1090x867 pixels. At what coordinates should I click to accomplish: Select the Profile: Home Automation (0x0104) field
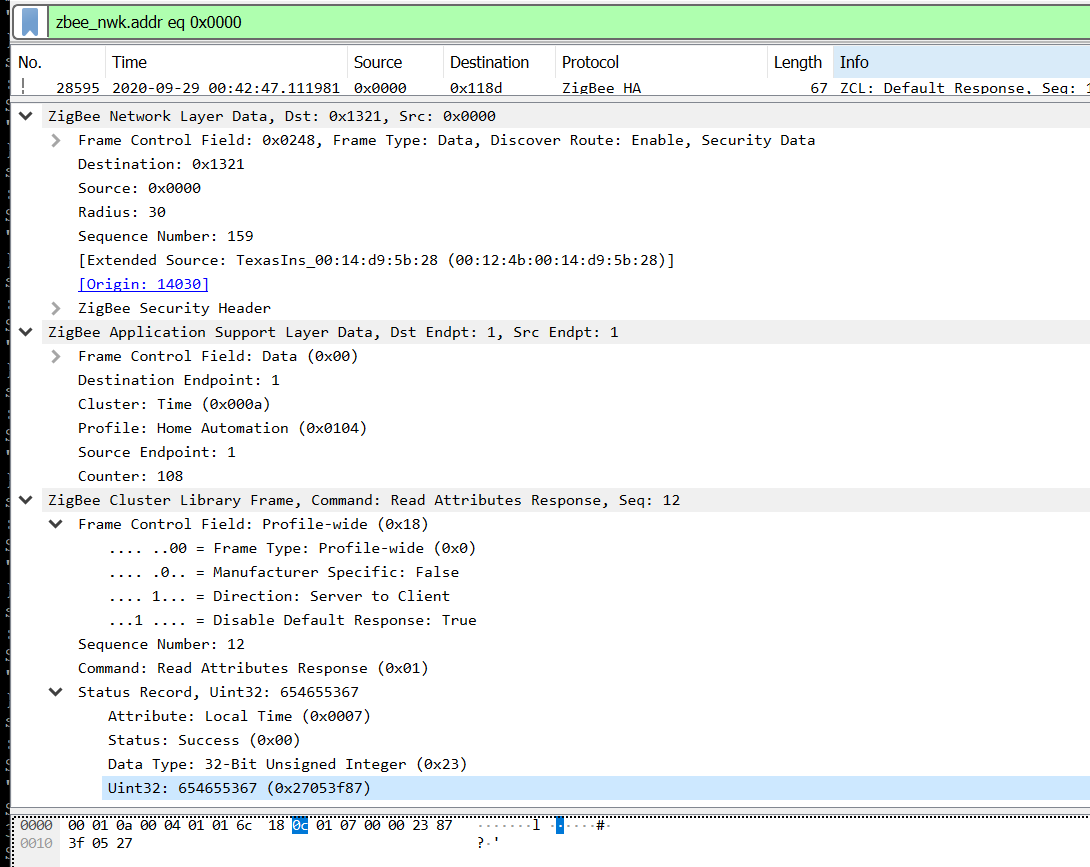pos(222,428)
